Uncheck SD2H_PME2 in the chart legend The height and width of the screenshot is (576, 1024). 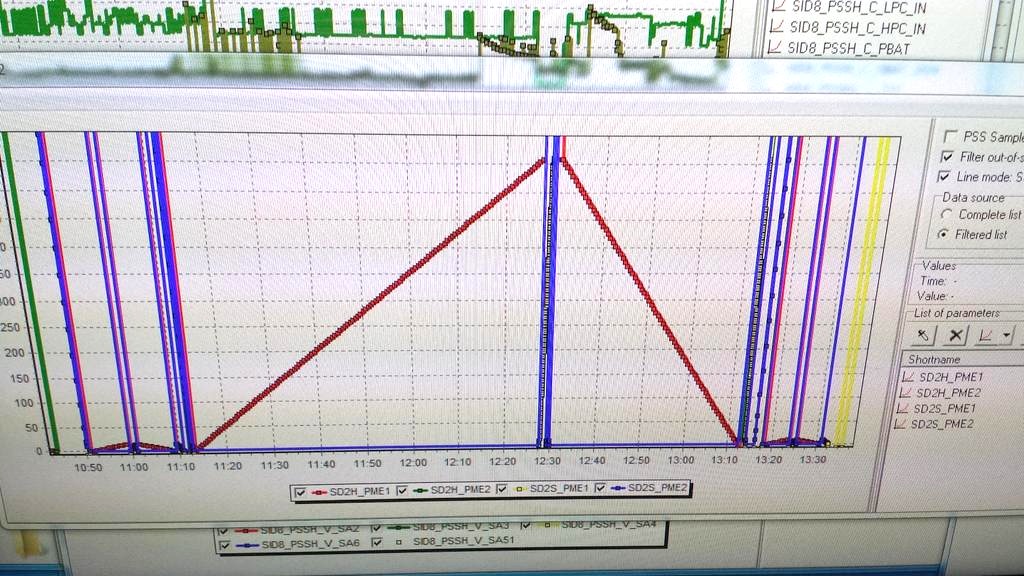pyautogui.click(x=402, y=490)
